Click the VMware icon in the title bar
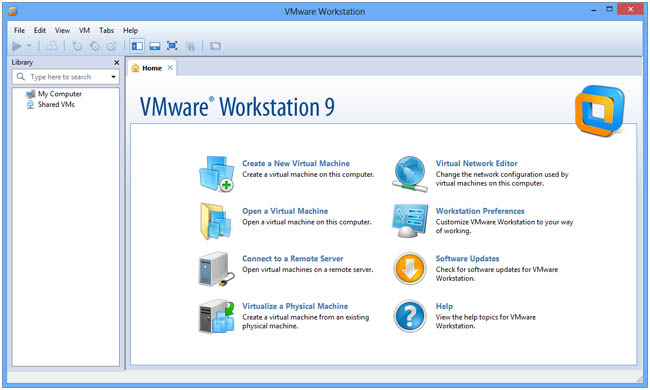Image resolution: width=650 pixels, height=390 pixels. (13, 11)
